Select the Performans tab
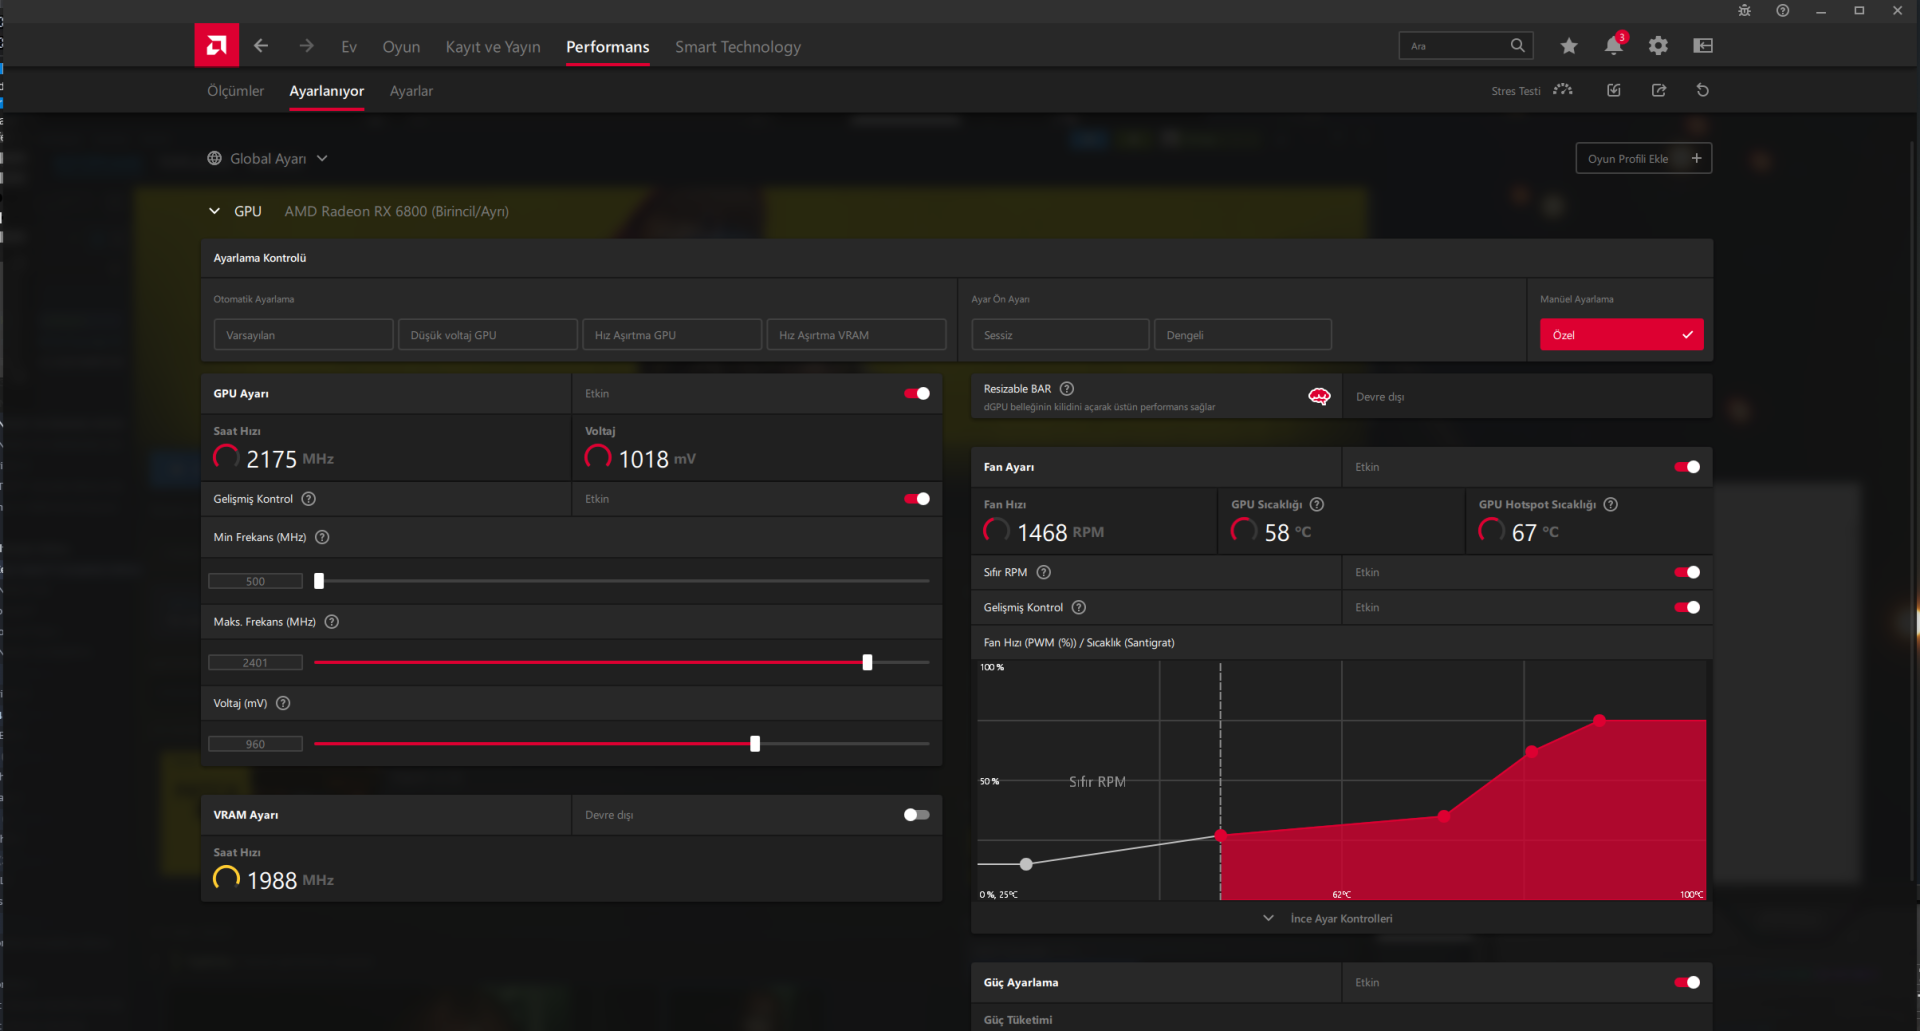 pyautogui.click(x=608, y=47)
